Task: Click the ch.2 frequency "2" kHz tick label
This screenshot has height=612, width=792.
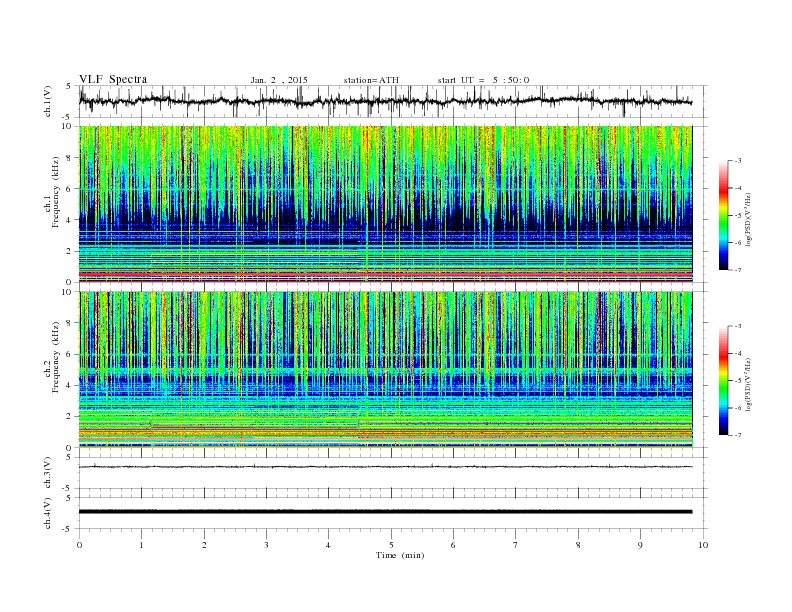Action: (x=69, y=417)
